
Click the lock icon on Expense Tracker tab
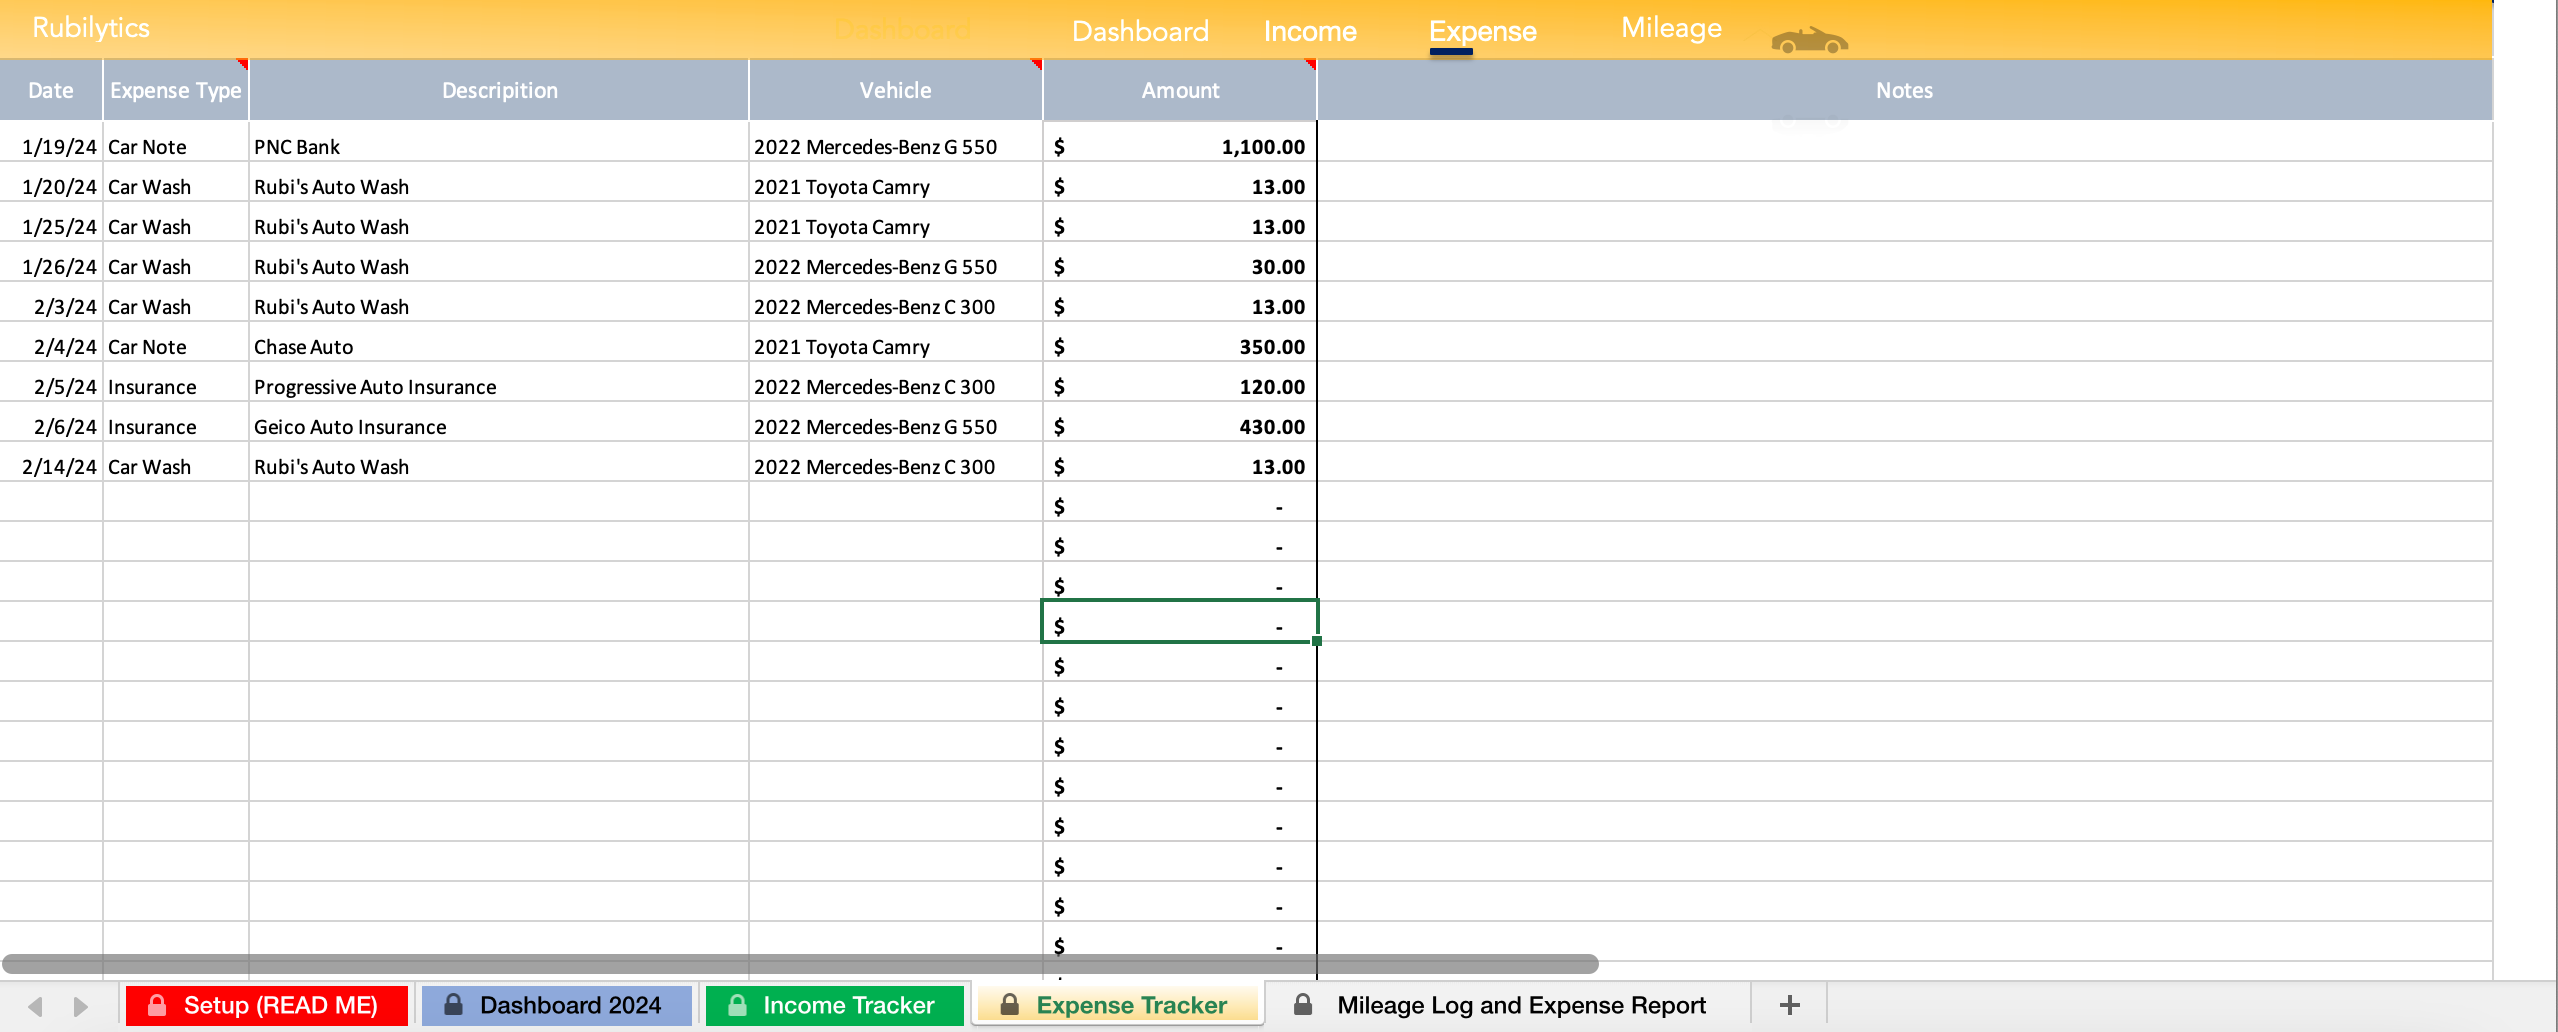click(1009, 1005)
